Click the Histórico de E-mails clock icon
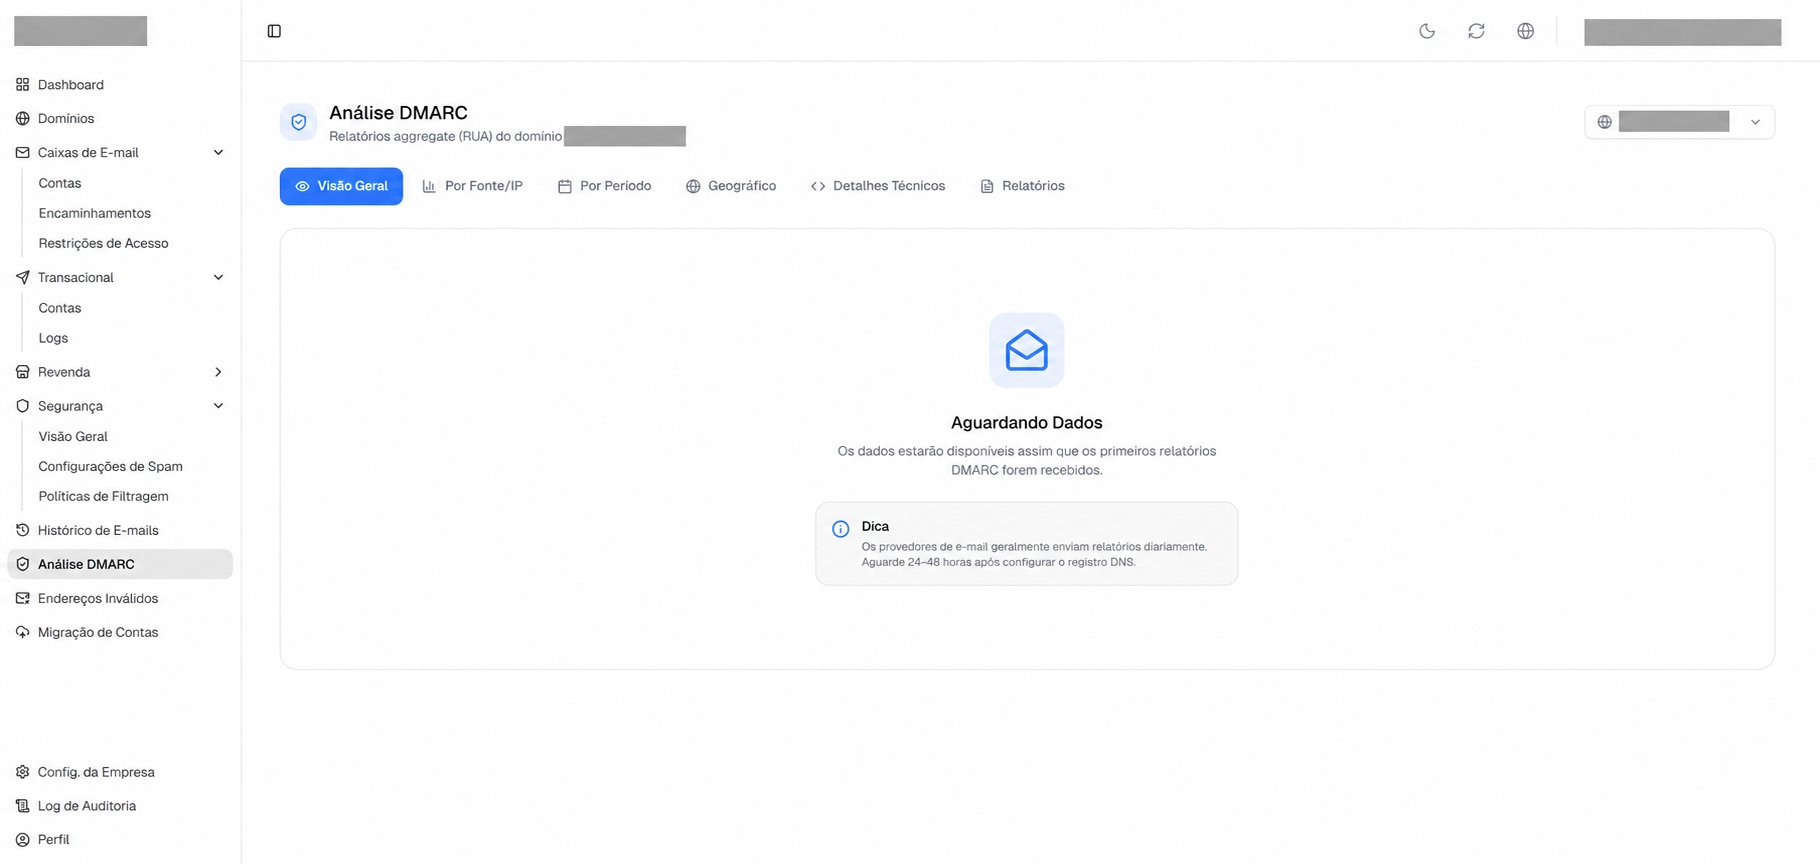This screenshot has height=864, width=1820. pos(23,531)
